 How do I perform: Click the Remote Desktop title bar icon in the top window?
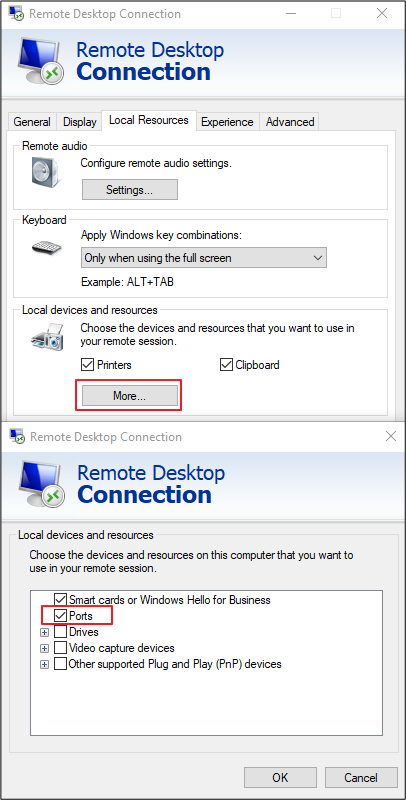16,13
